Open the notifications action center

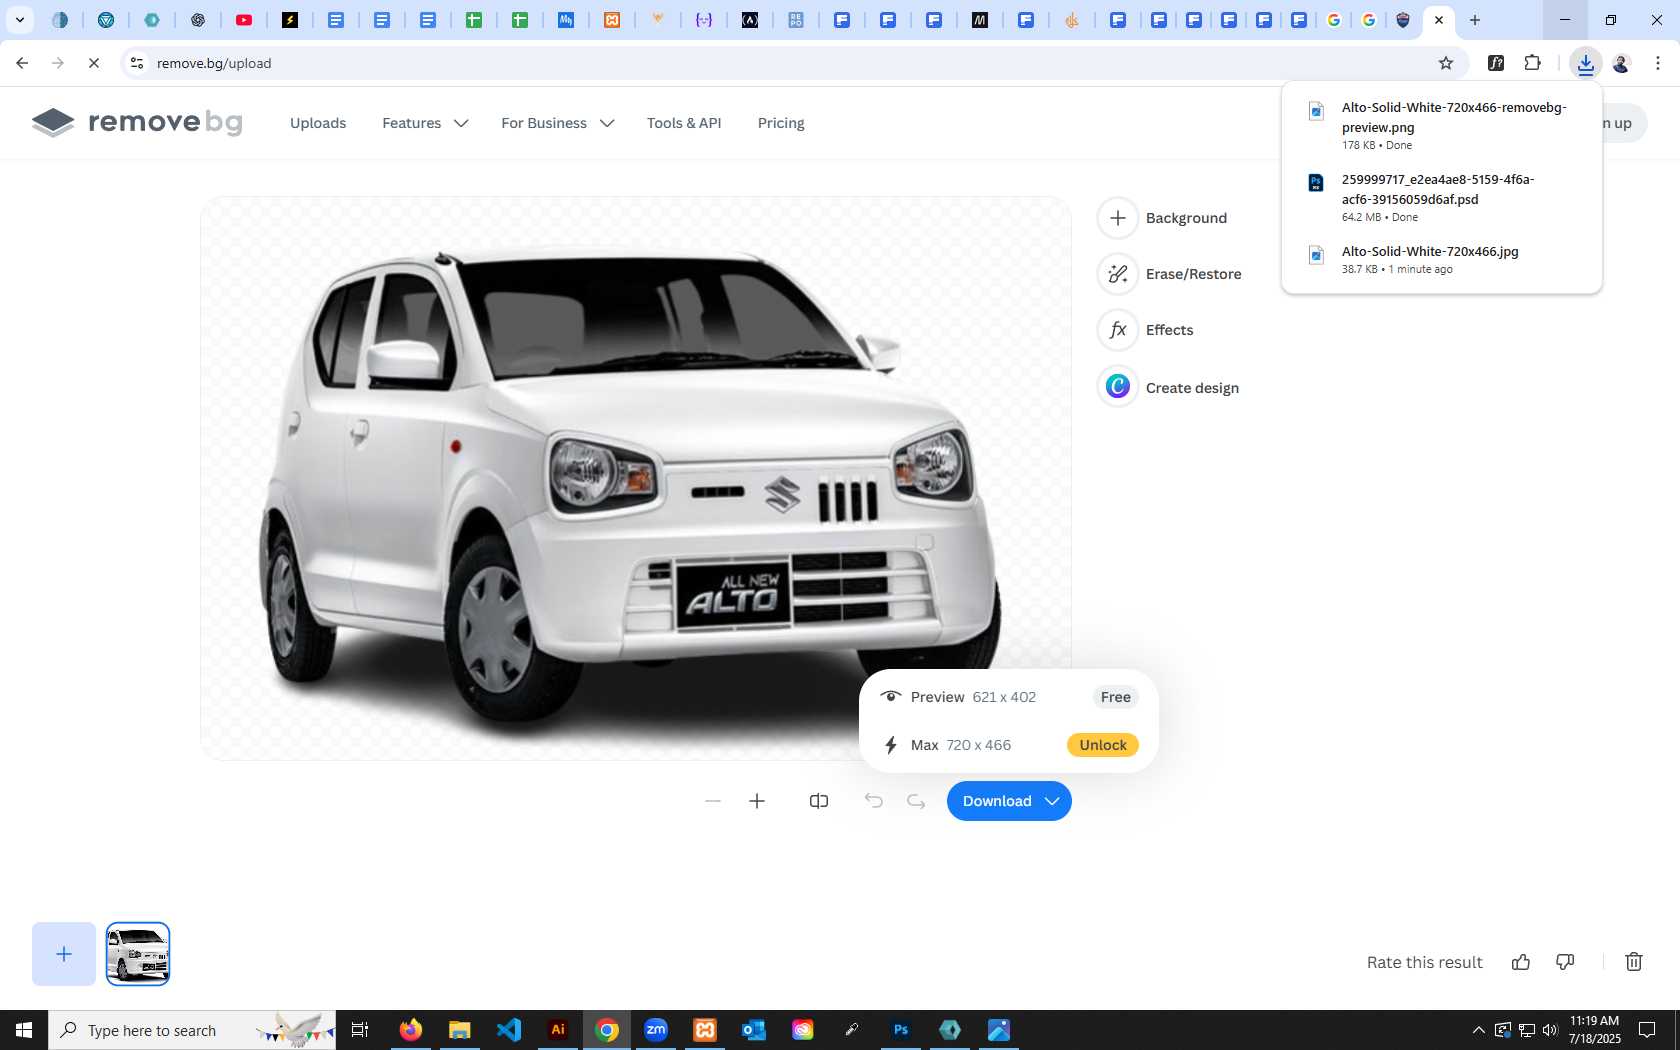pyautogui.click(x=1647, y=1030)
